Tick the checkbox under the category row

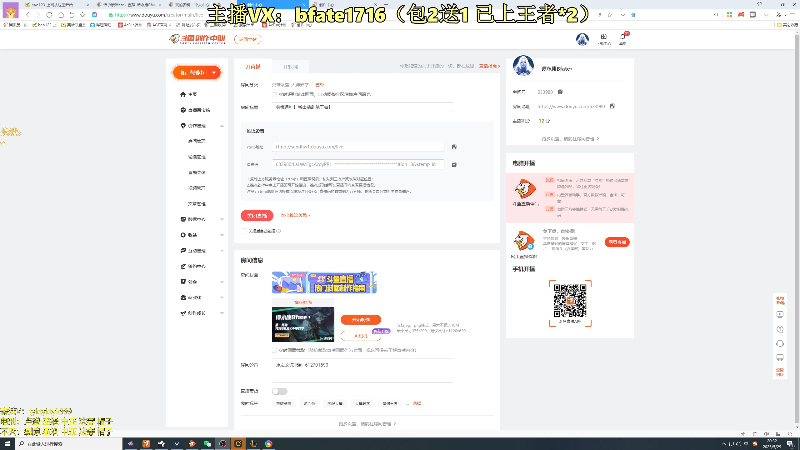point(274,94)
